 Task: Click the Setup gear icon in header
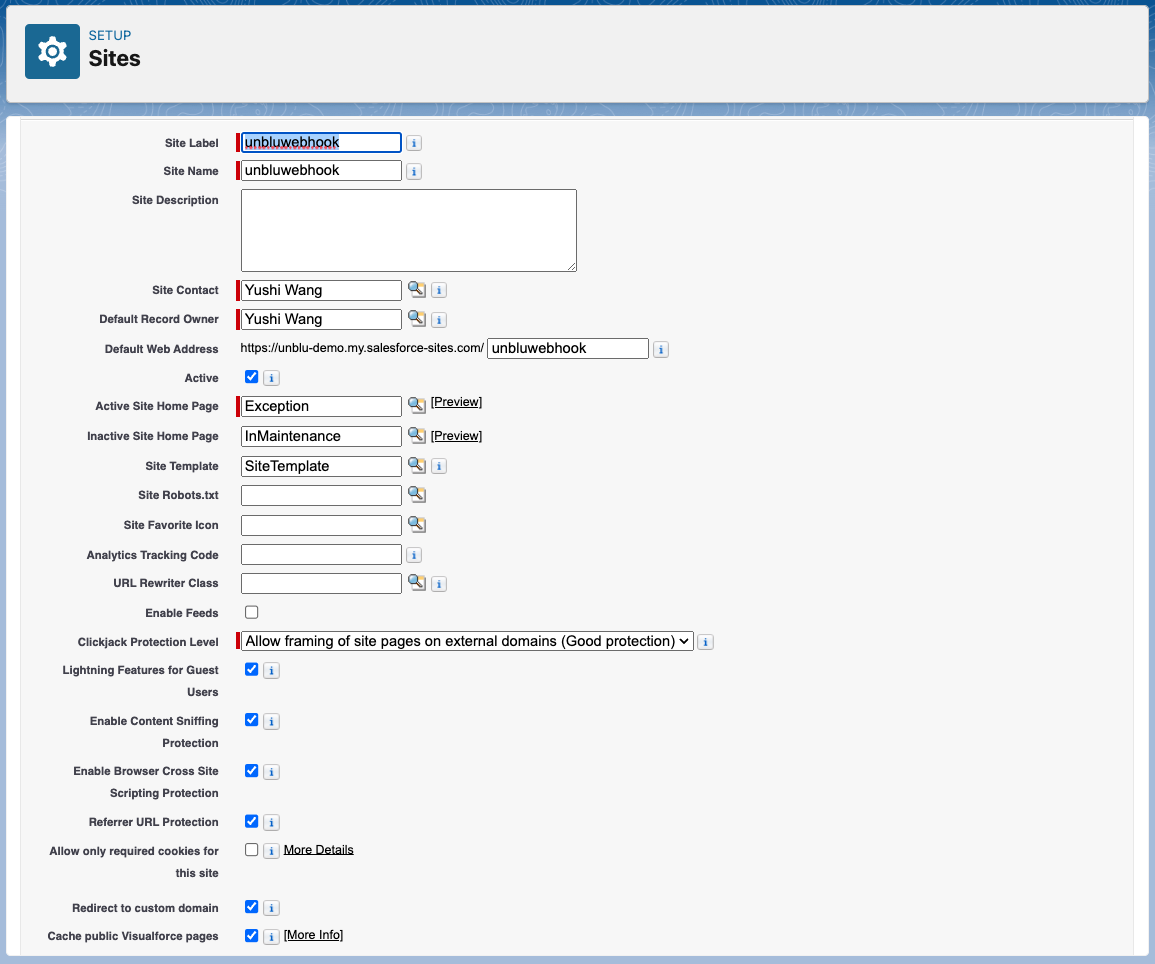(52, 50)
